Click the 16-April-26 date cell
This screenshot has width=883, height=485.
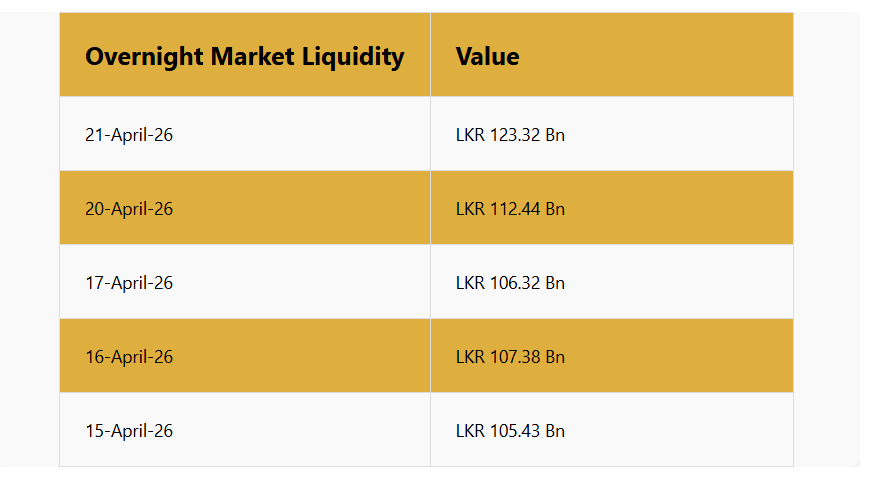129,356
